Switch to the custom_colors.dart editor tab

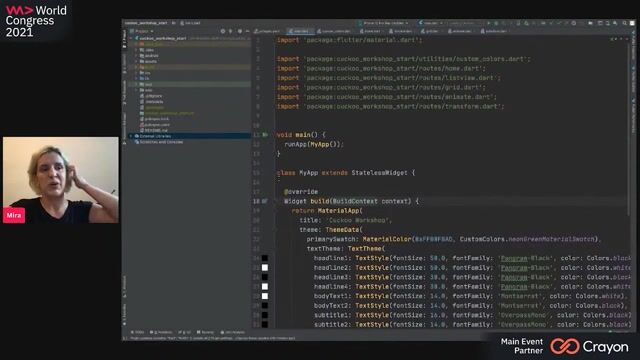[x=334, y=31]
